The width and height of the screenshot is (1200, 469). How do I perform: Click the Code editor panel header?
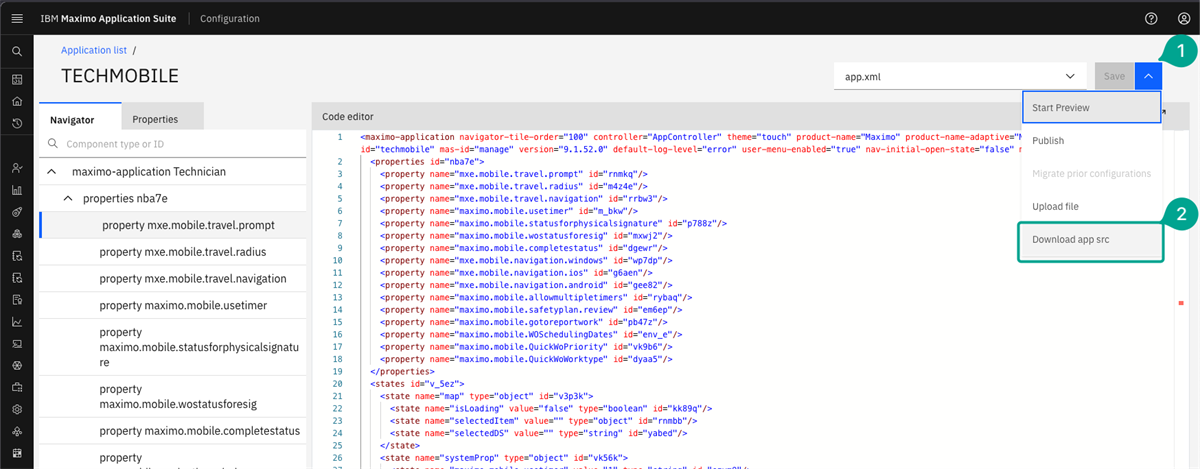pos(348,116)
